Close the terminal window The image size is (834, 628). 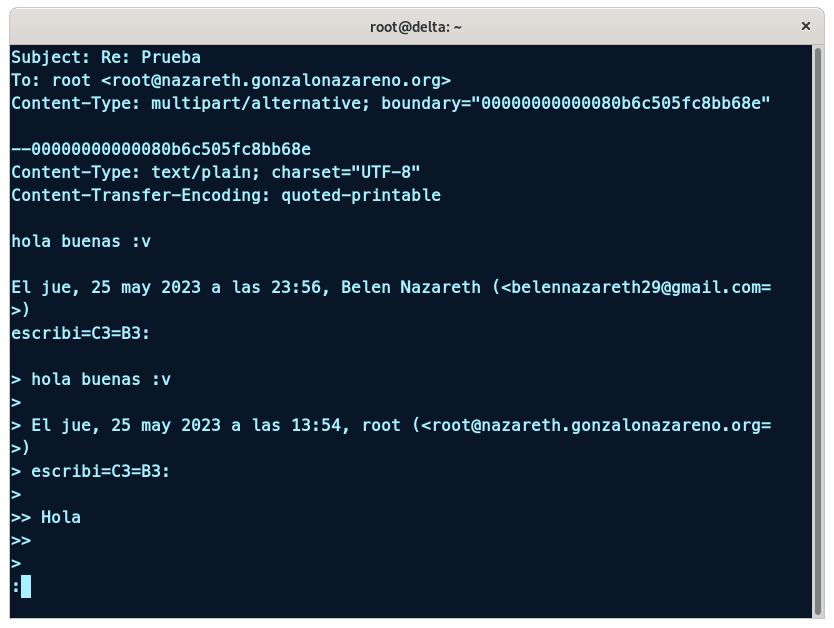pos(805,27)
